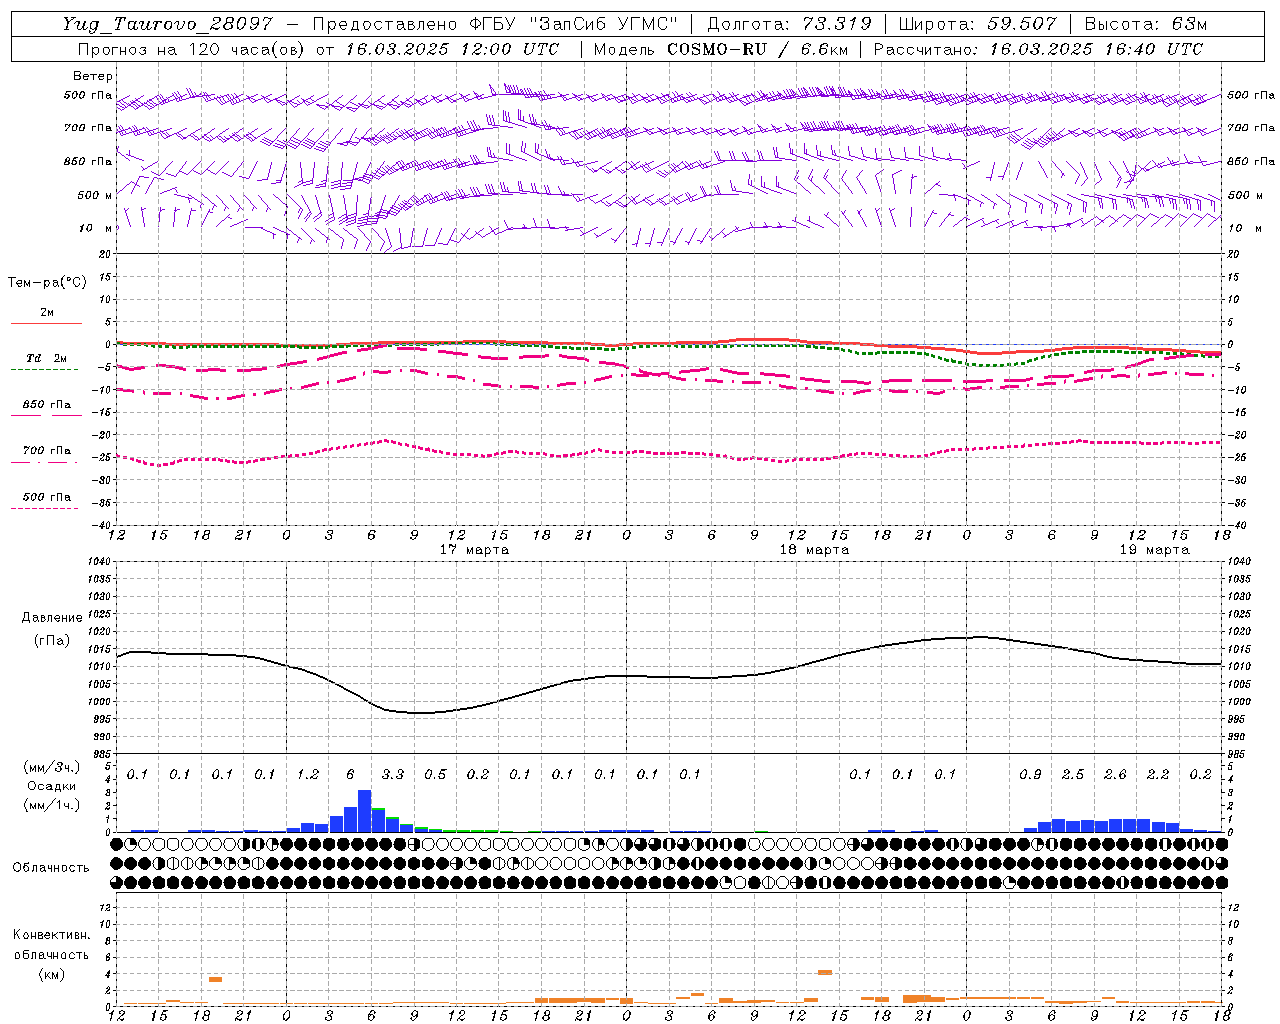Click the Прогноз на 120 часа(ов) text

[x=193, y=49]
